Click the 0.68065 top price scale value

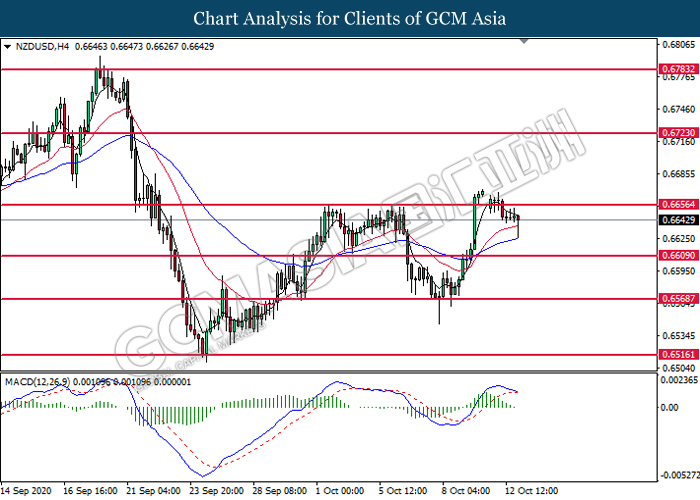pos(678,44)
